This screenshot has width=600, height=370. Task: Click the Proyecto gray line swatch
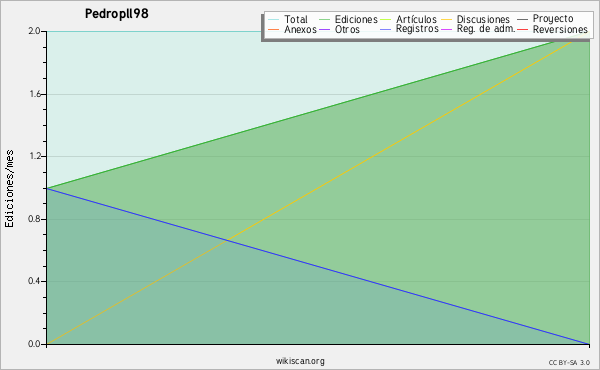coord(522,20)
